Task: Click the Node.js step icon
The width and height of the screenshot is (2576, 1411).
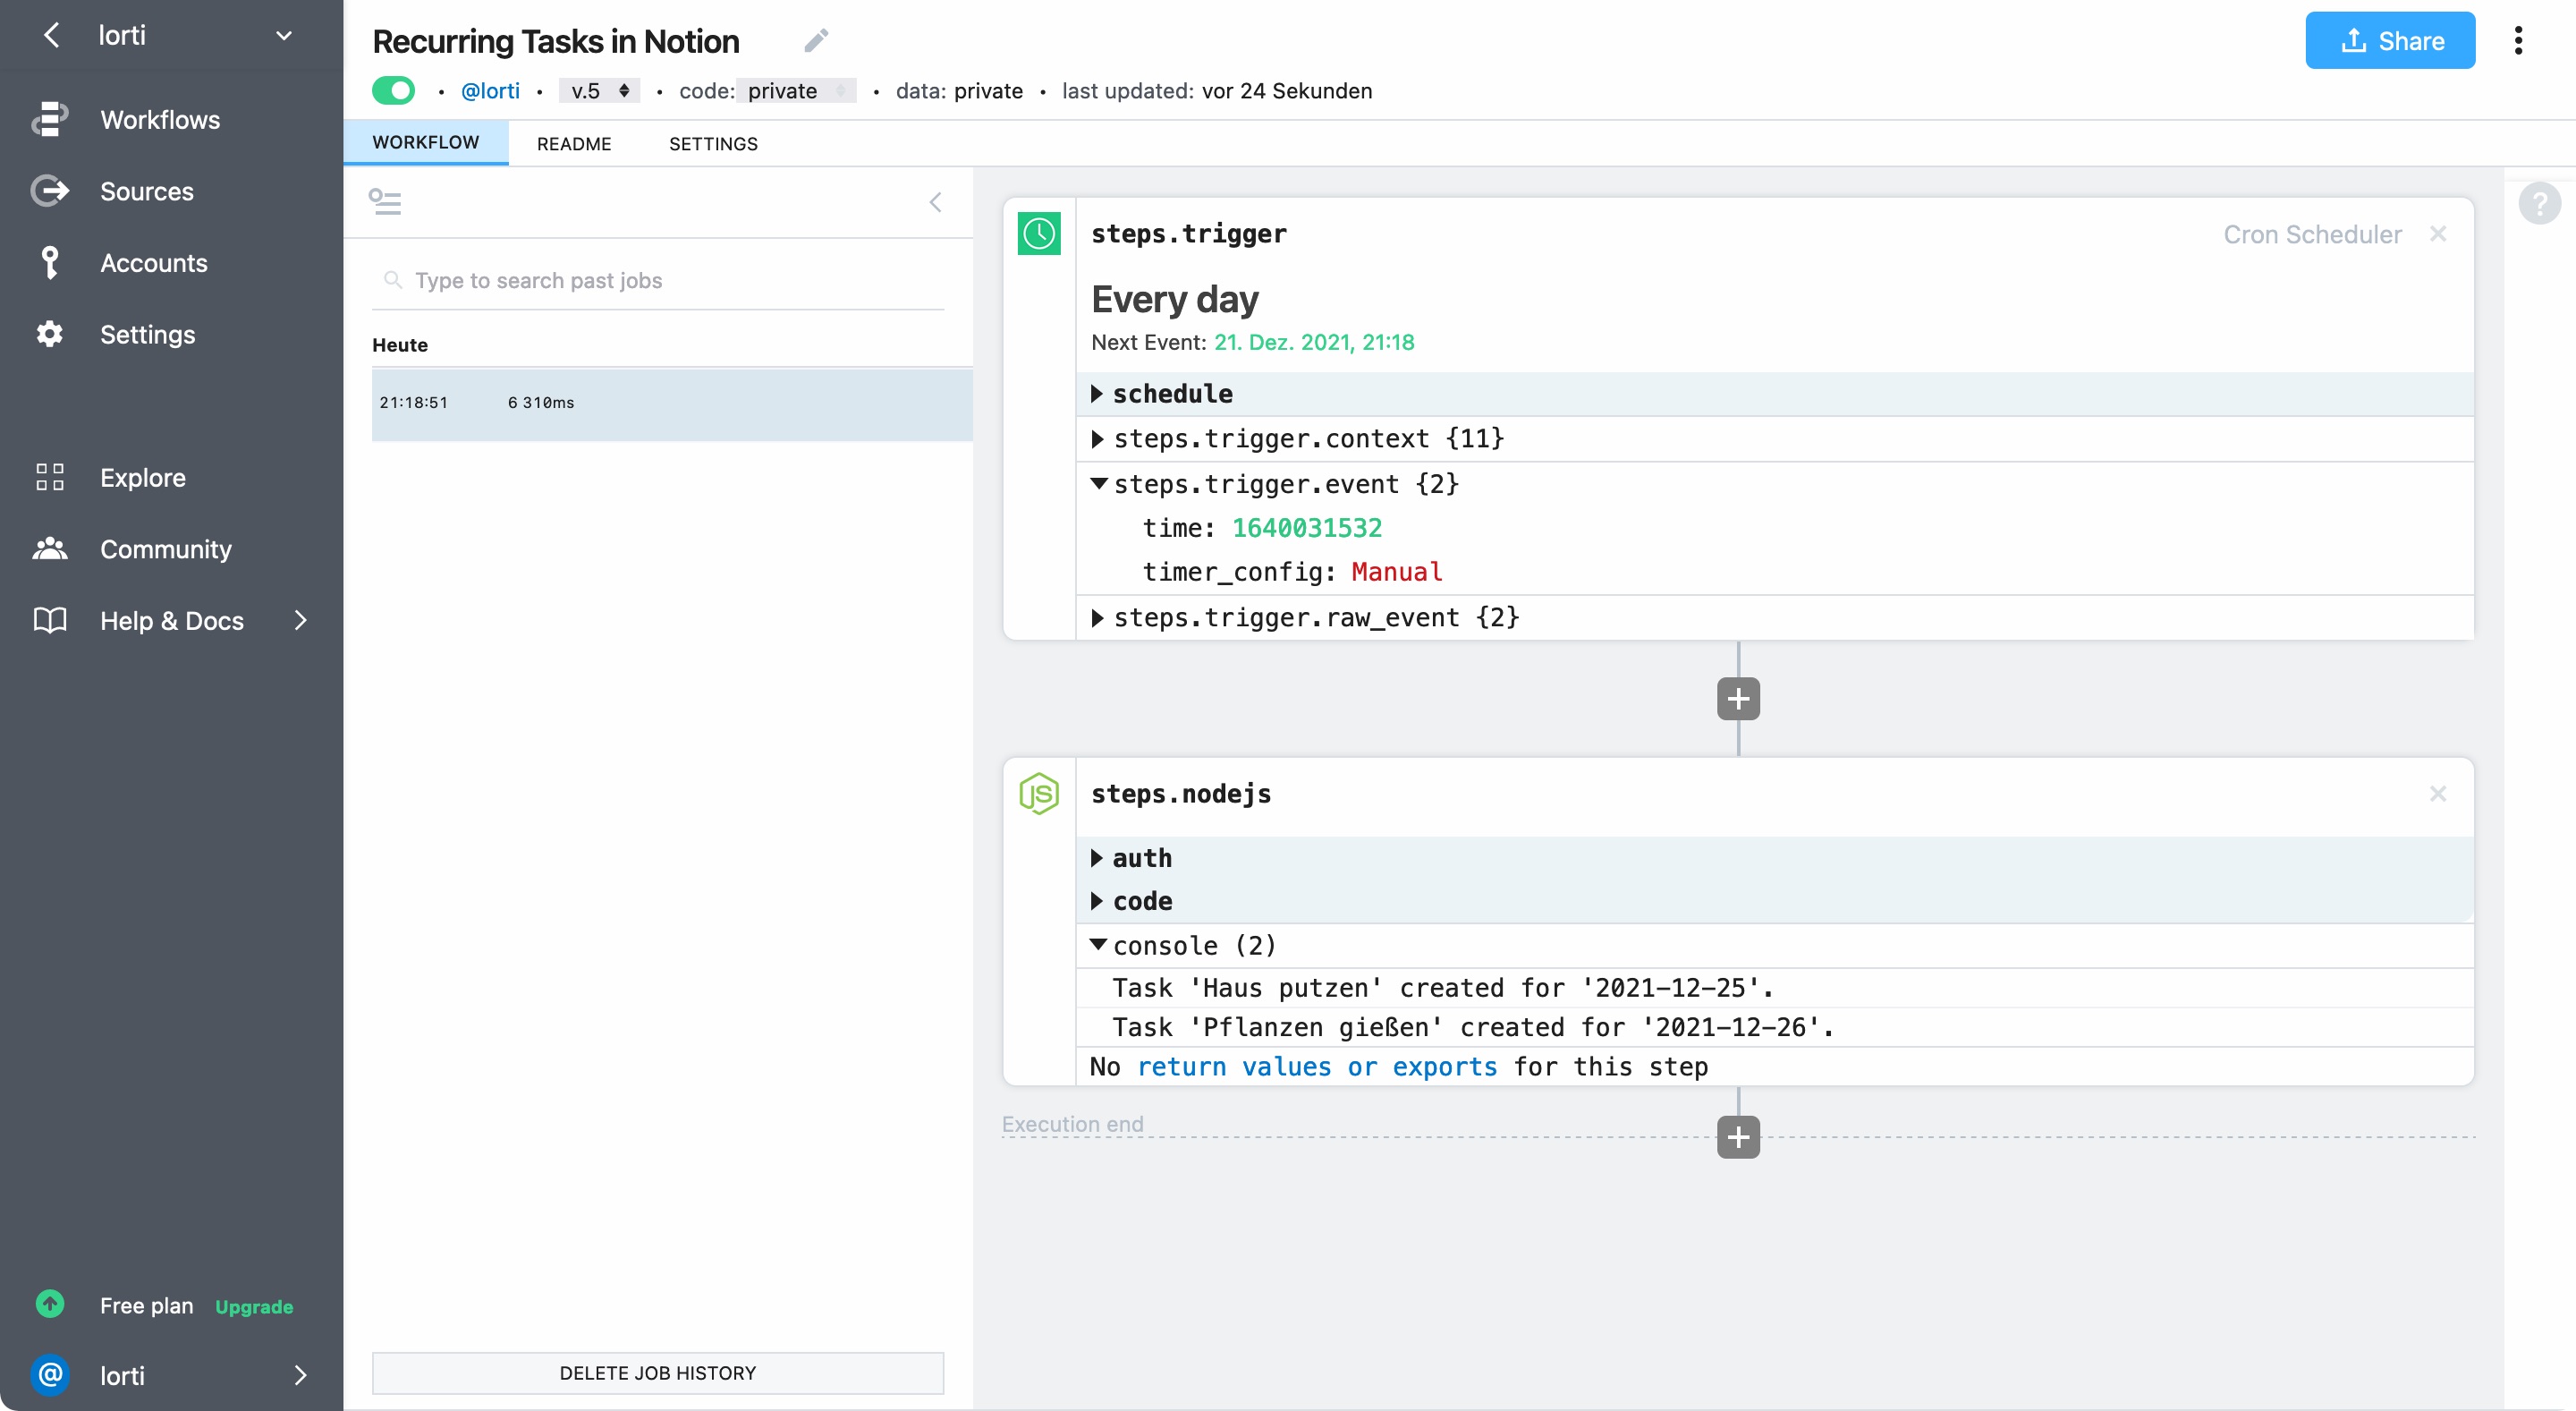Action: pyautogui.click(x=1039, y=793)
